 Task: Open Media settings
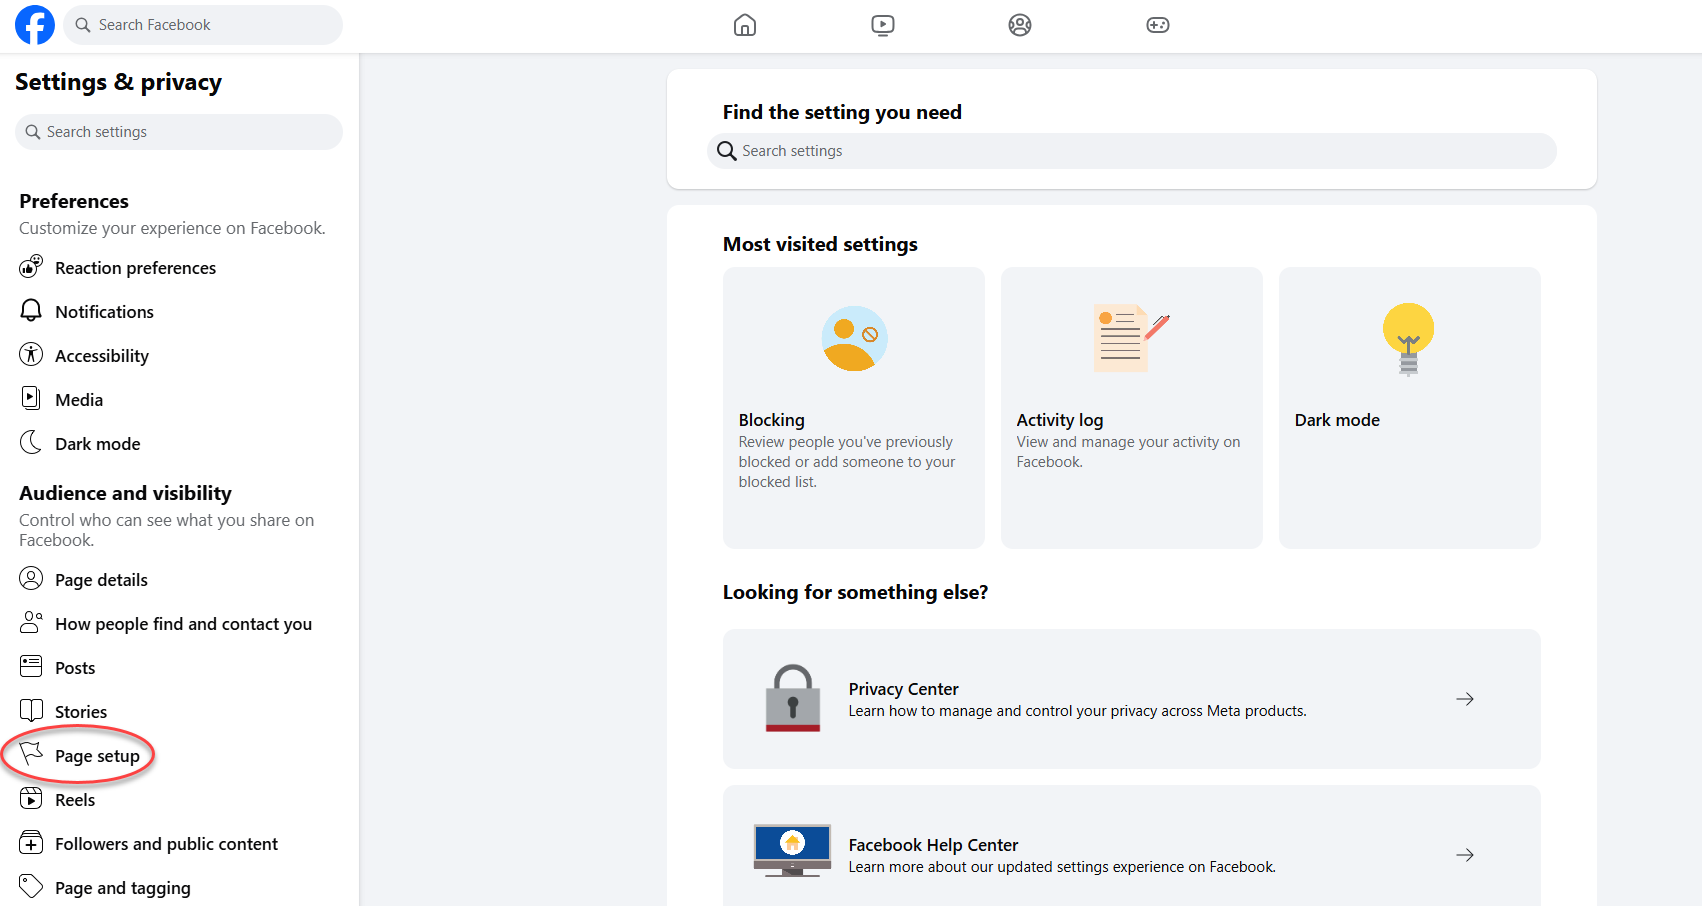[x=79, y=400]
